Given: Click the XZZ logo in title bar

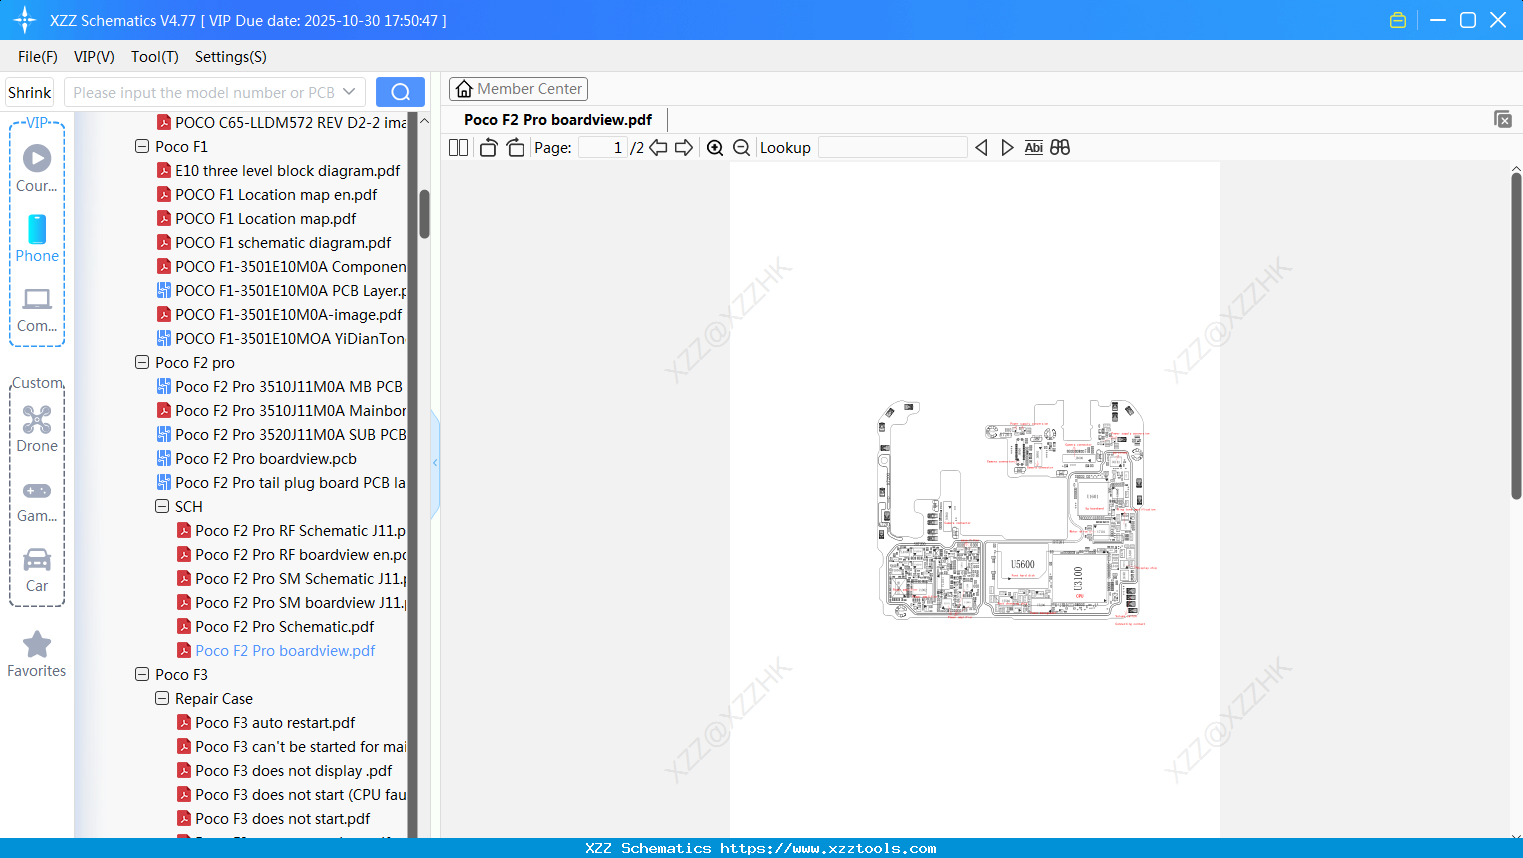Looking at the screenshot, I should [25, 20].
